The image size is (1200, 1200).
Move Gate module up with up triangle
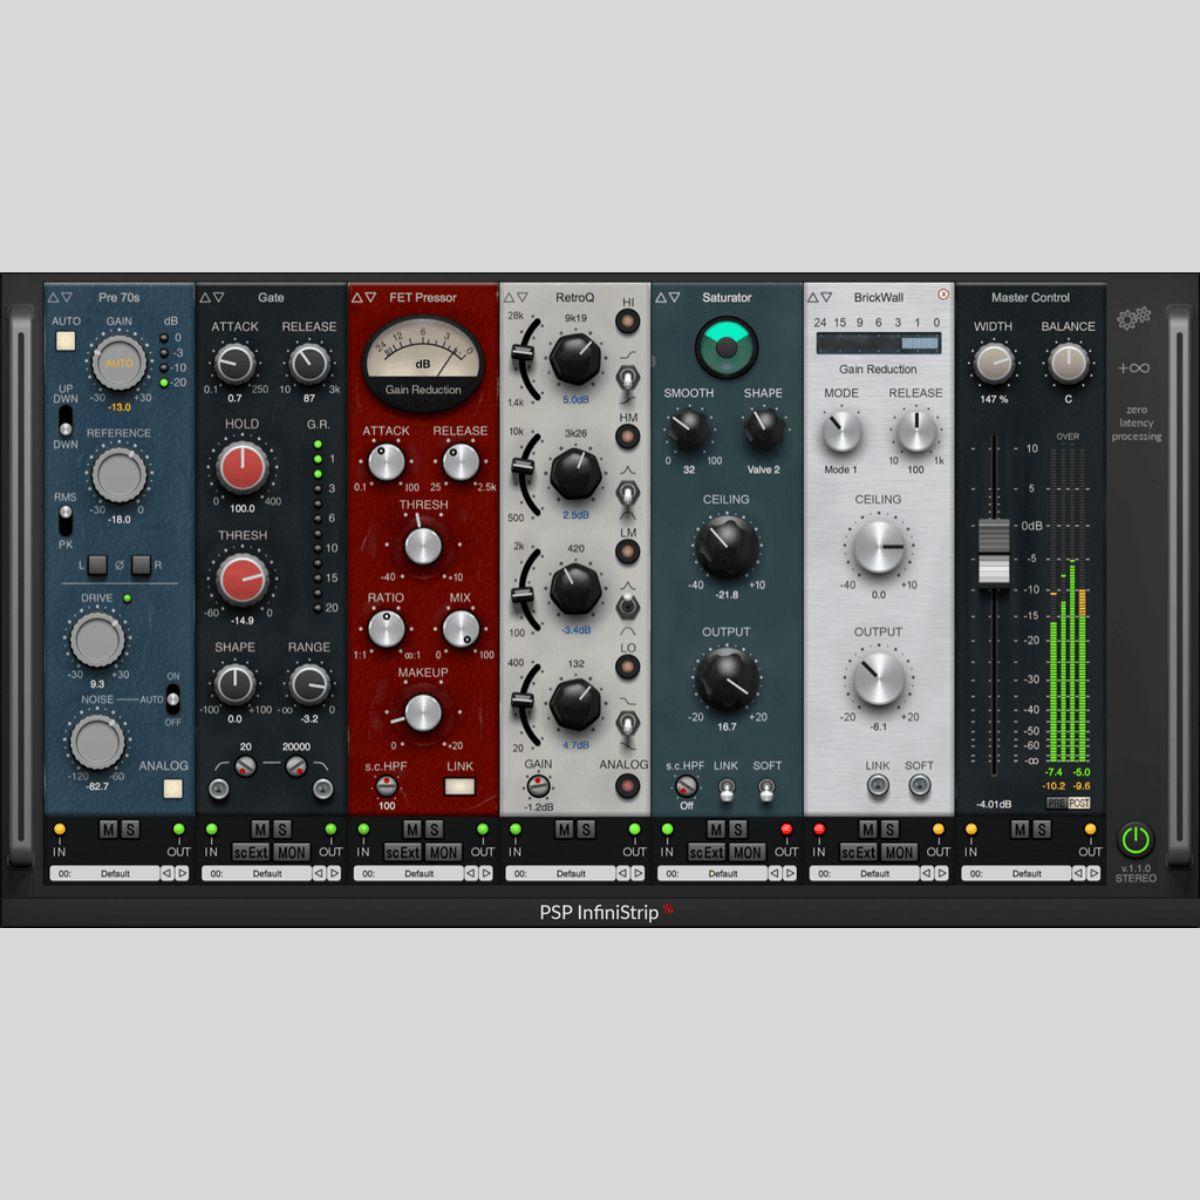pos(204,297)
